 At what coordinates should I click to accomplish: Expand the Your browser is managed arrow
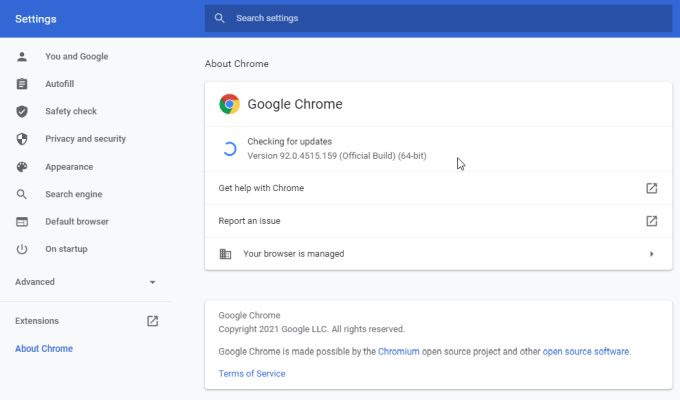pos(651,254)
